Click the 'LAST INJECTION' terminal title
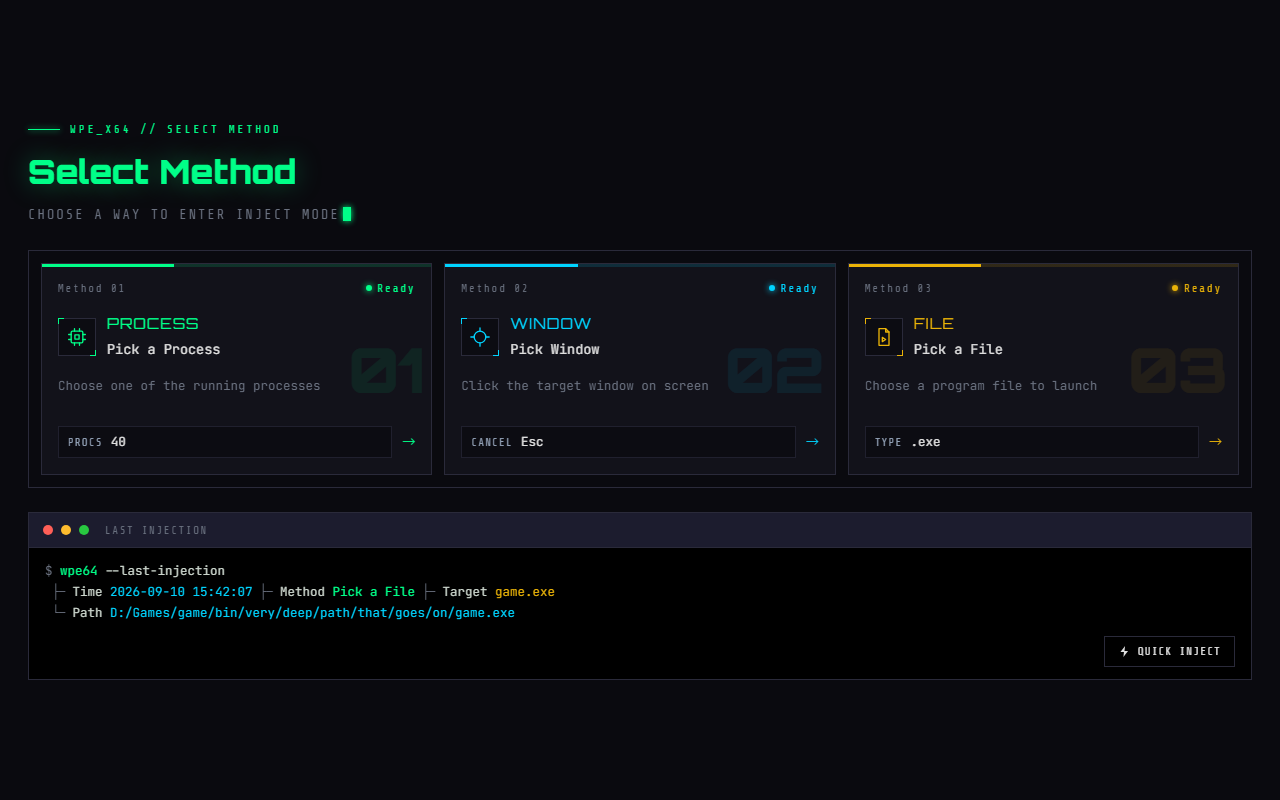This screenshot has width=1280, height=800. [x=156, y=530]
